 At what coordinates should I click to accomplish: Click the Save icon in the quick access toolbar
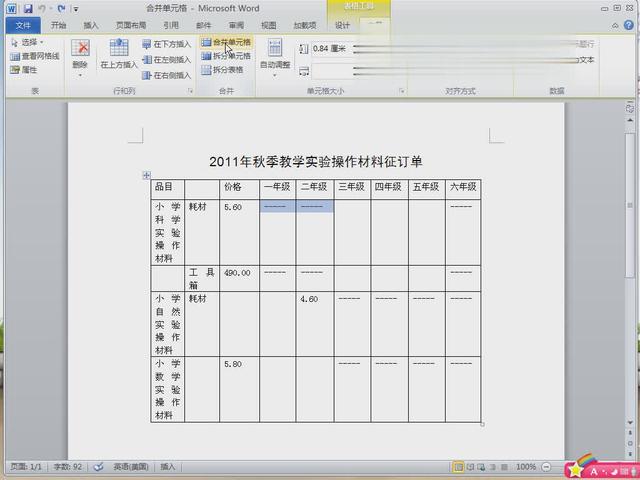click(28, 8)
